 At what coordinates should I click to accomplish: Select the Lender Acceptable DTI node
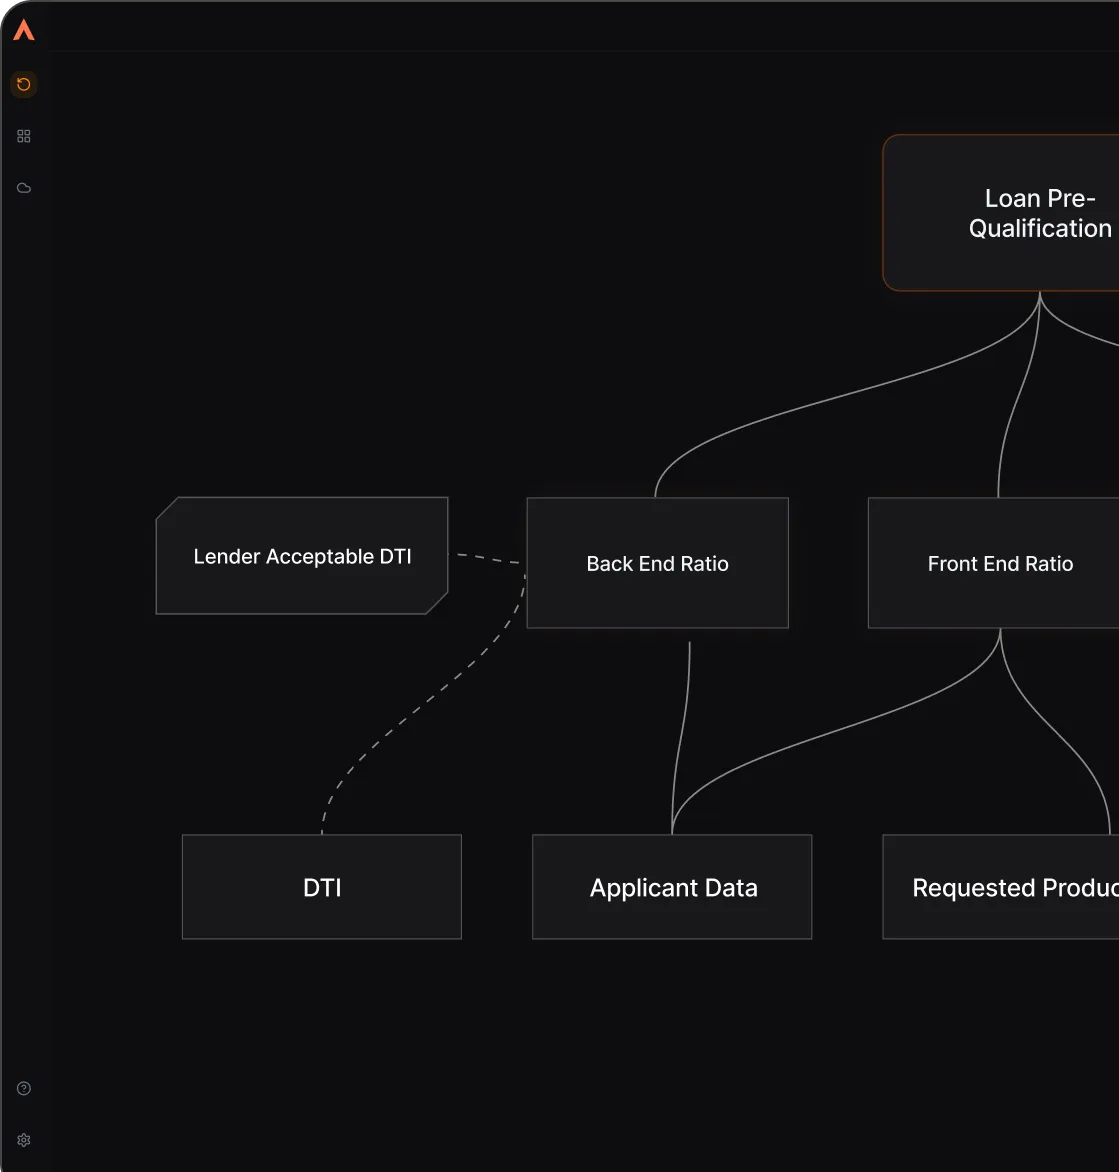tap(302, 556)
